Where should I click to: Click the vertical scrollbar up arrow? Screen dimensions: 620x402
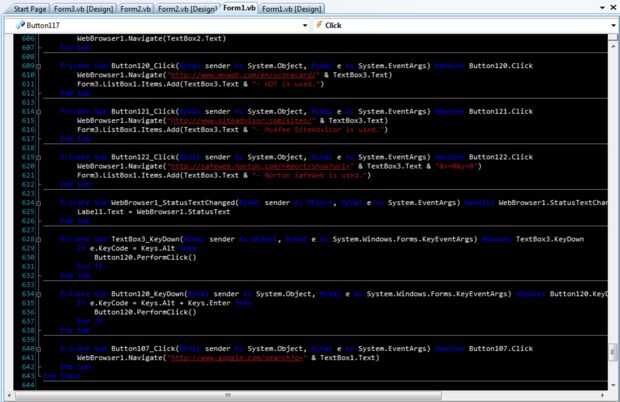613,46
